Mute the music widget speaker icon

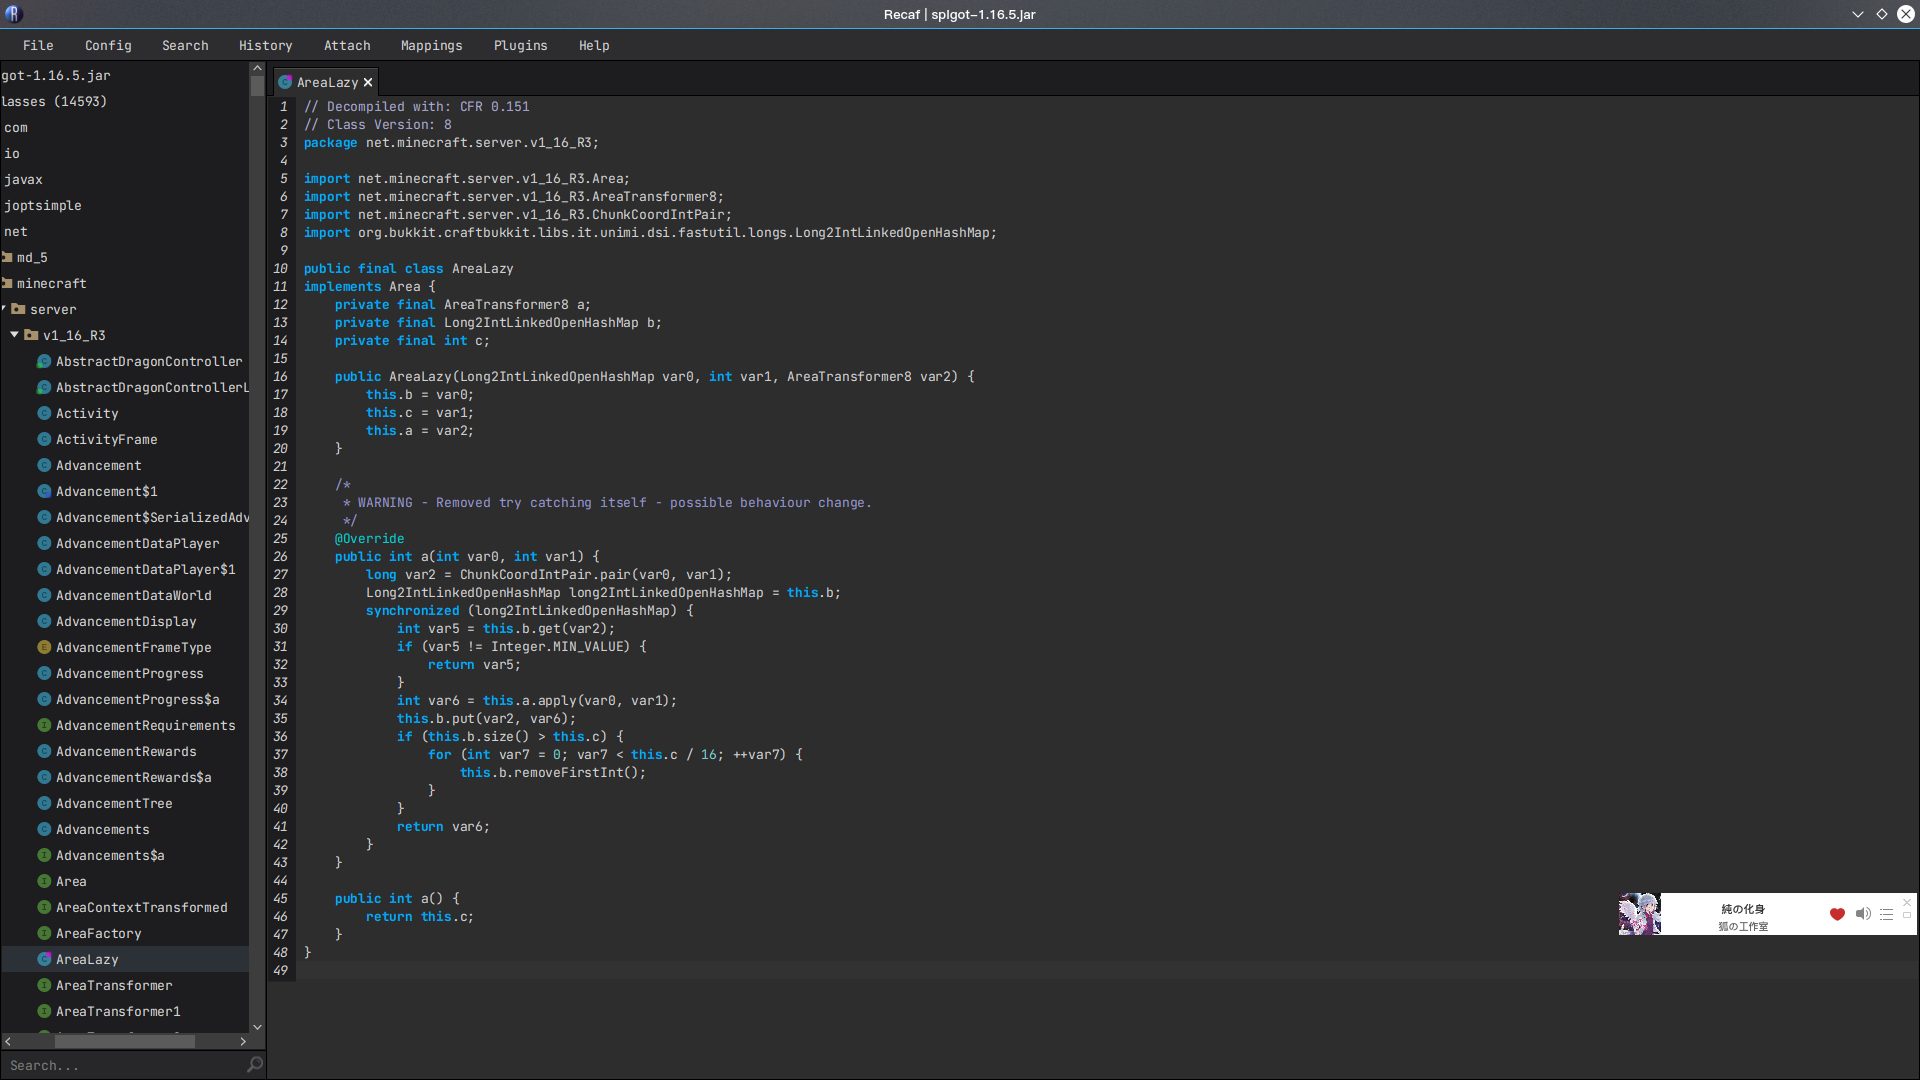[1863, 914]
